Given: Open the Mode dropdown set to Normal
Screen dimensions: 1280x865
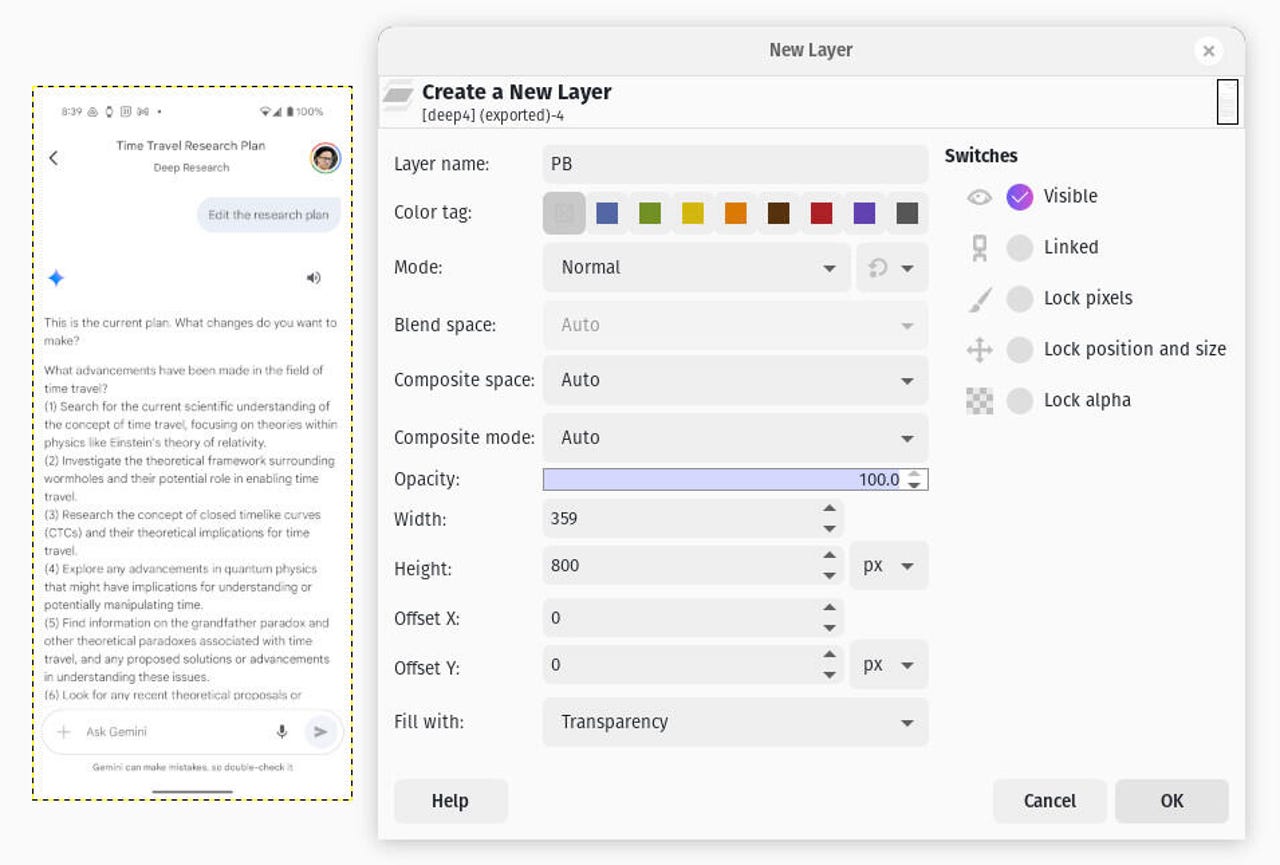Looking at the screenshot, I should 697,268.
